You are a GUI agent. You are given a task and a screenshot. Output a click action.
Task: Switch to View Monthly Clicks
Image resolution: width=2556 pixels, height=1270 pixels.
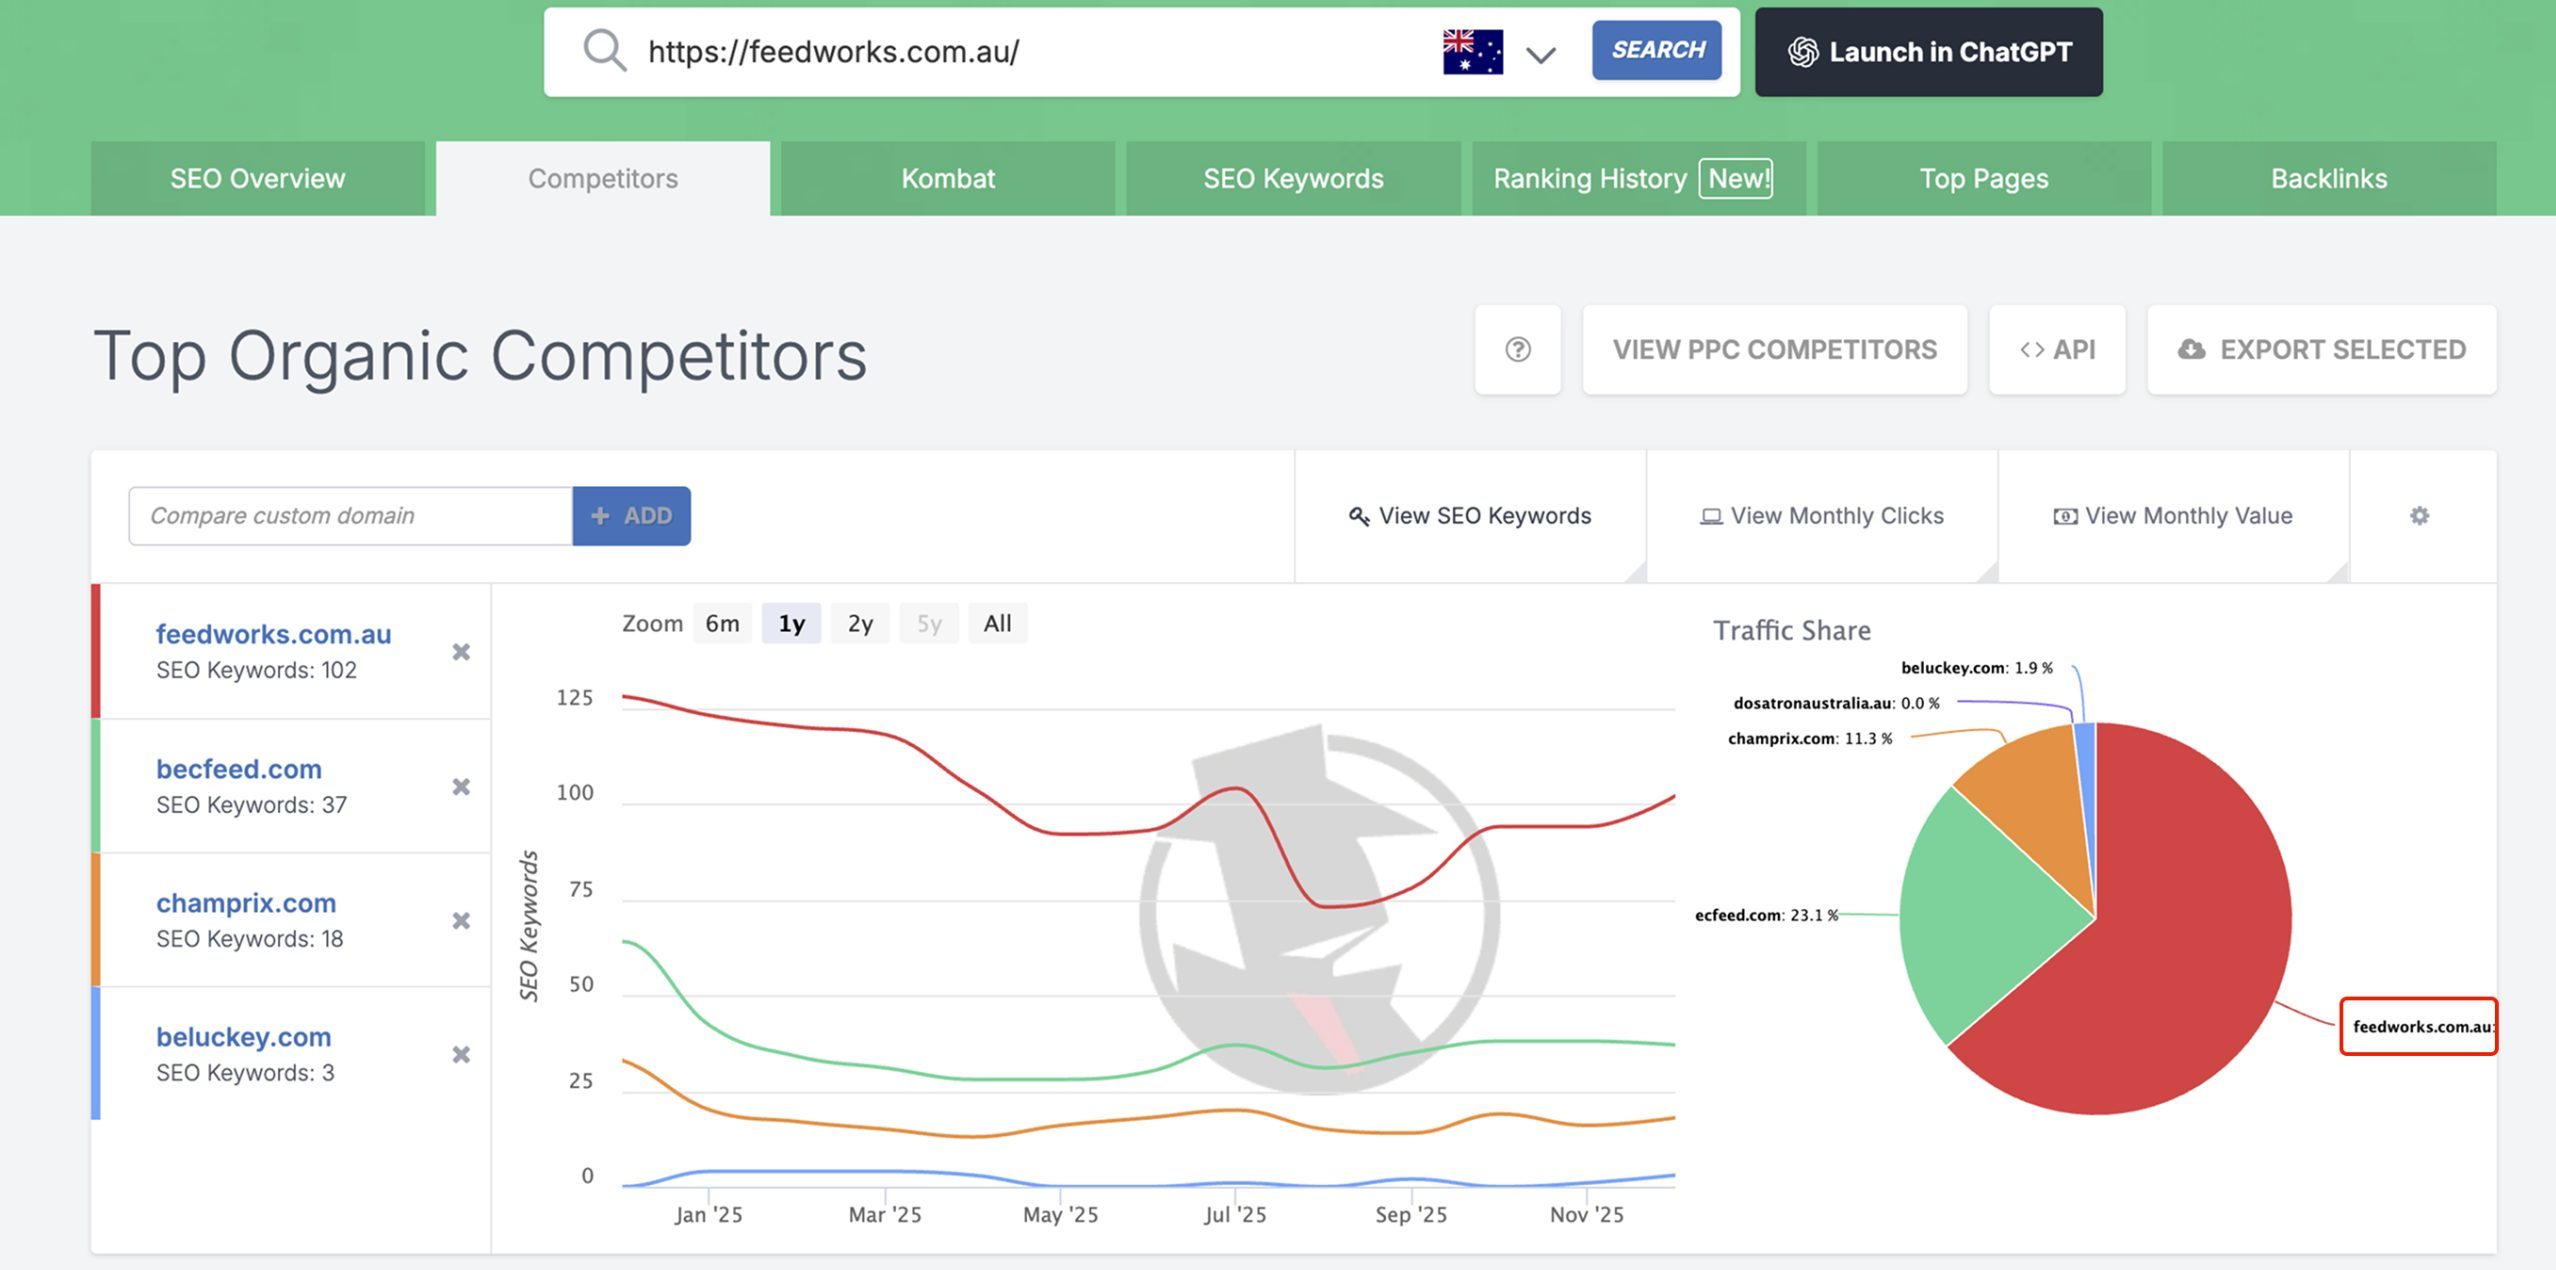click(x=1821, y=516)
